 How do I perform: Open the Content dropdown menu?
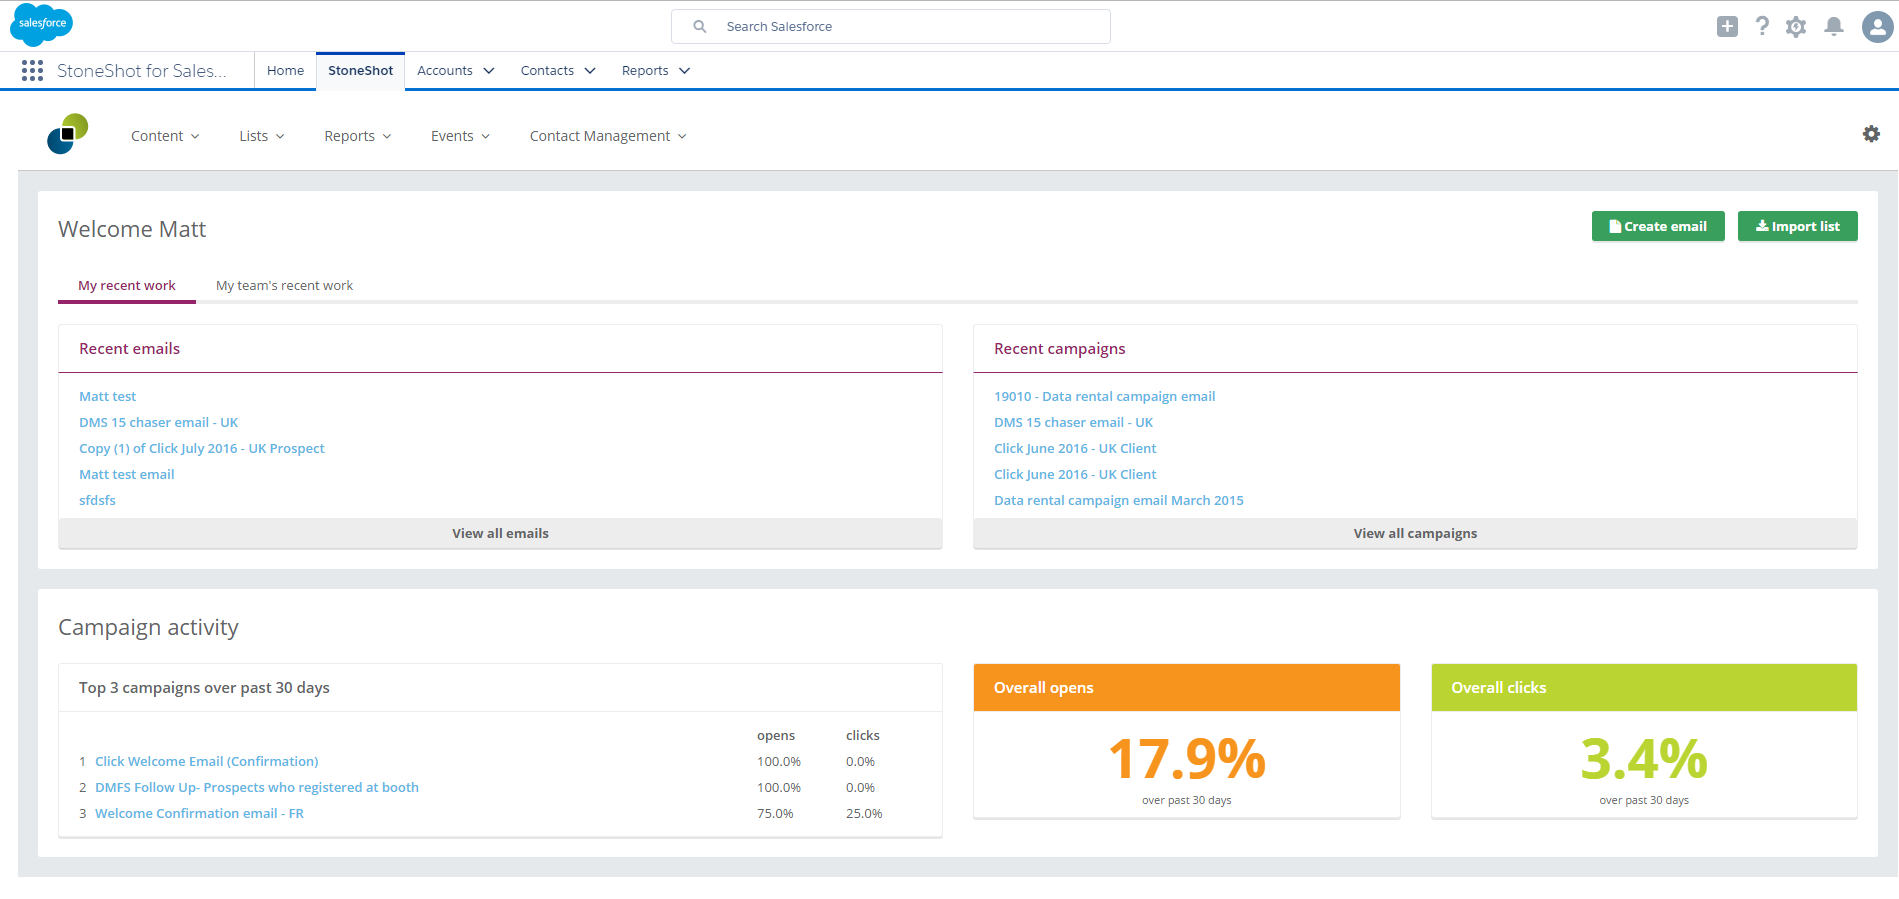(165, 136)
